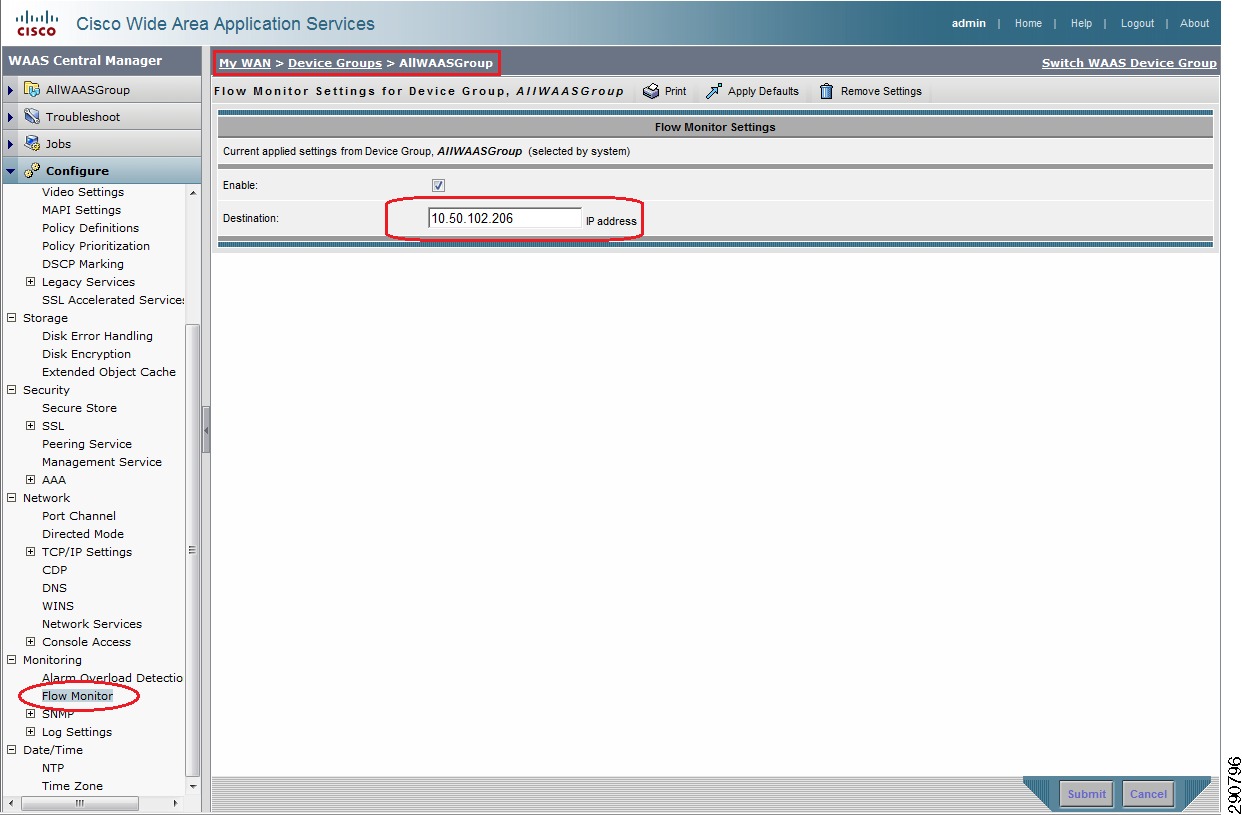The image size is (1242, 815).
Task: Open Secure Store
Action: coord(79,408)
